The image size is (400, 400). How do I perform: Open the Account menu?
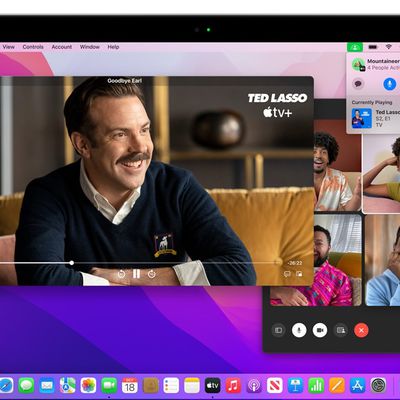pyautogui.click(x=62, y=47)
